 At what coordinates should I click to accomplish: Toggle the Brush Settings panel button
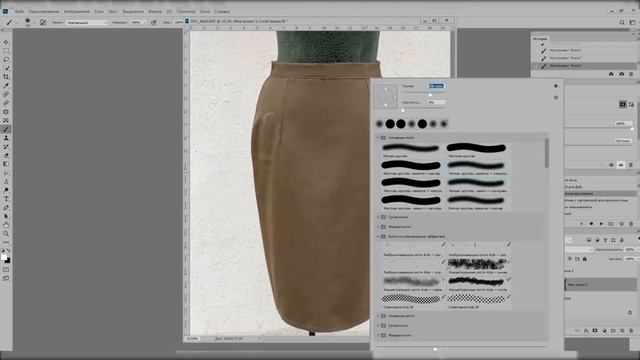pyautogui.click(x=43, y=22)
